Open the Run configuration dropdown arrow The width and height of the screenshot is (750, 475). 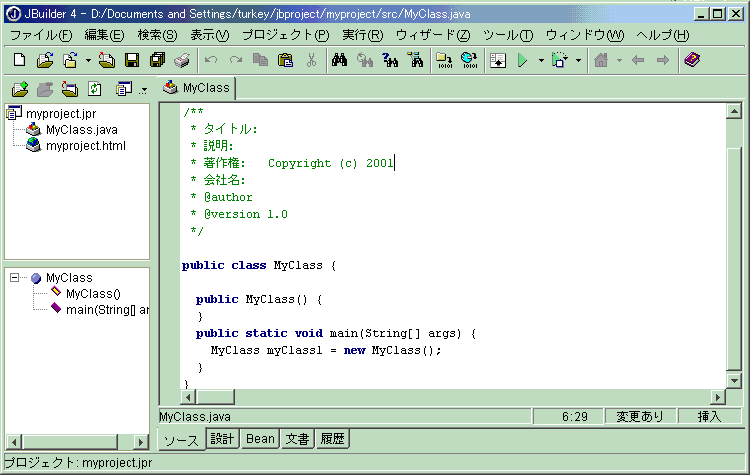[540, 60]
